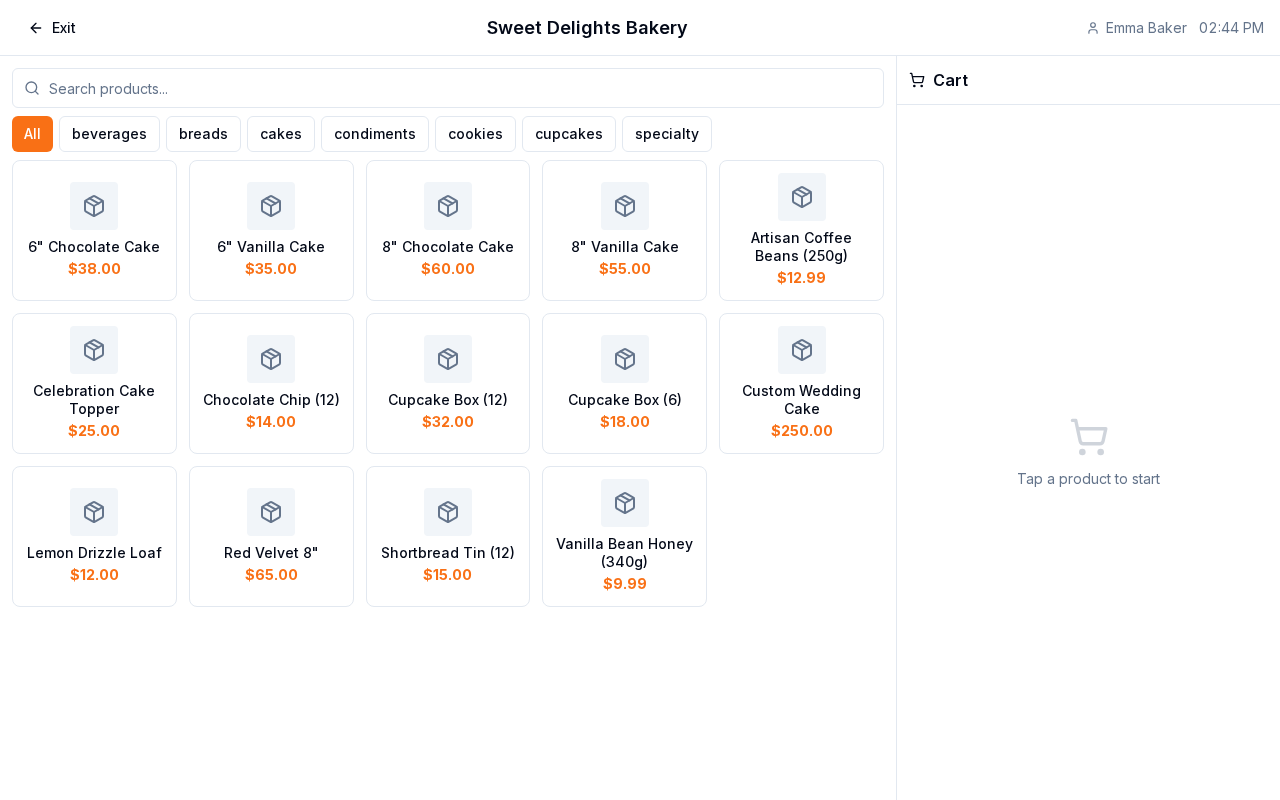The height and width of the screenshot is (800, 1280).
Task: Add Red Velvet 8" to the cart
Action: pyautogui.click(x=271, y=536)
